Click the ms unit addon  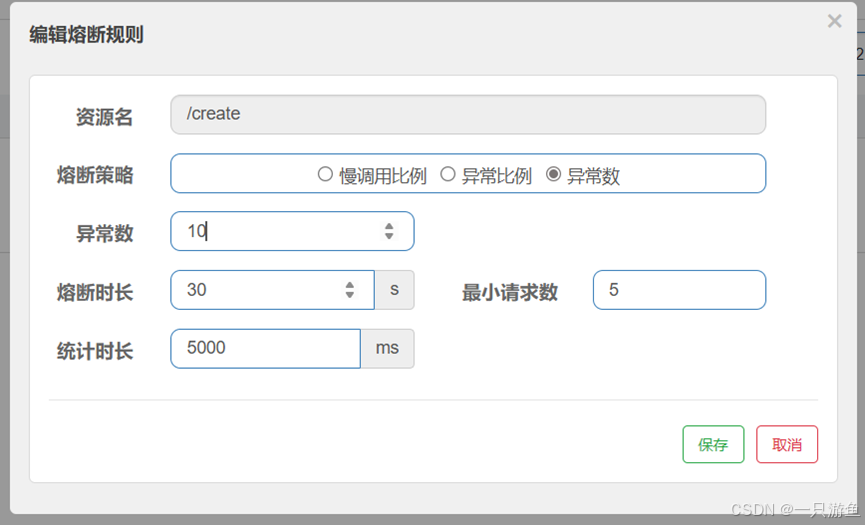tap(387, 349)
